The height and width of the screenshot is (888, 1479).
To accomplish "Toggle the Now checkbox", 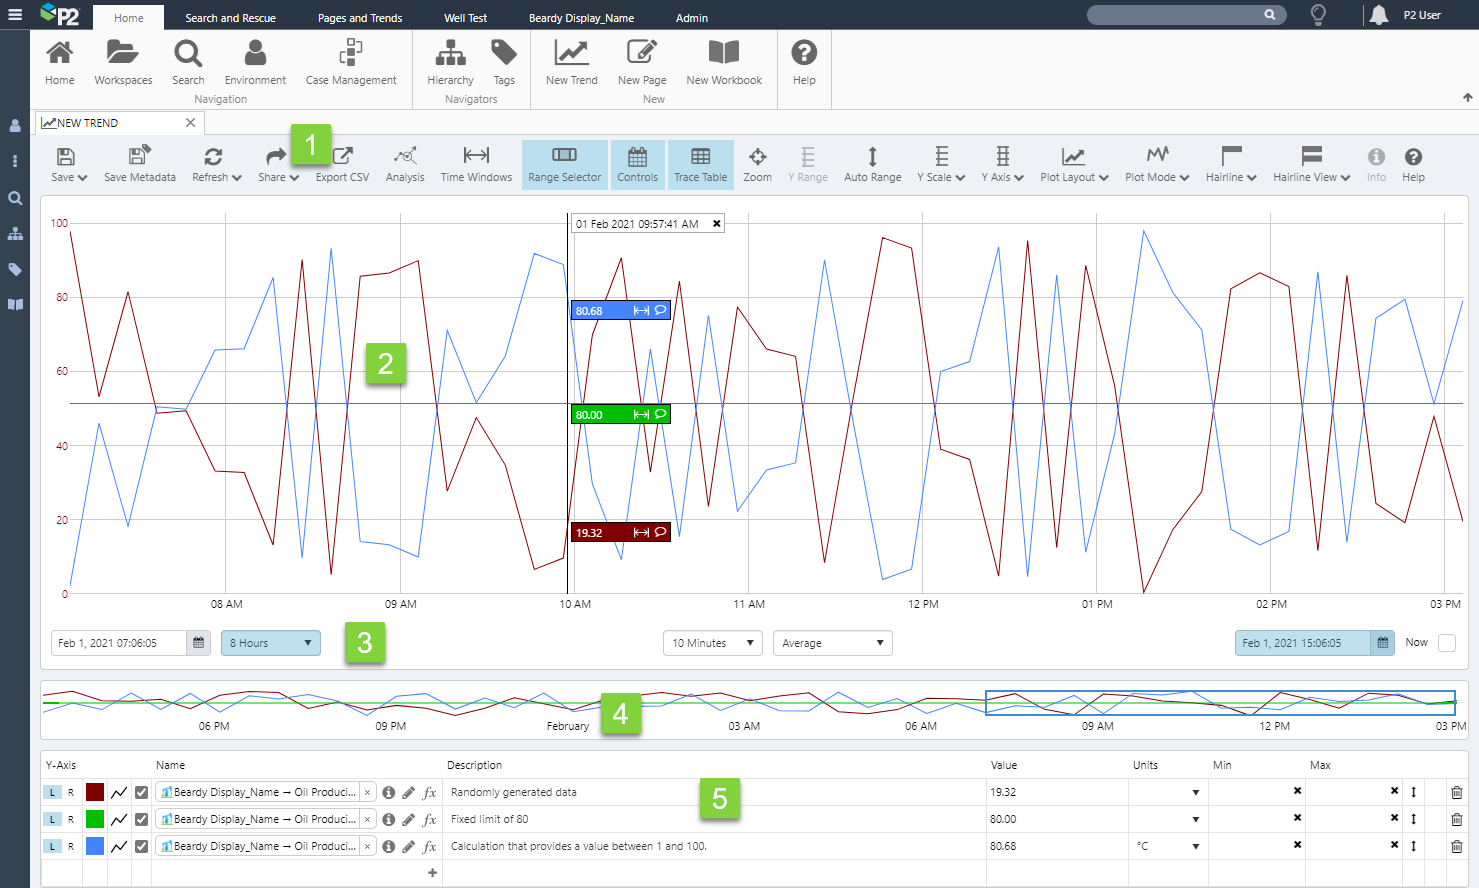I will pyautogui.click(x=1446, y=643).
